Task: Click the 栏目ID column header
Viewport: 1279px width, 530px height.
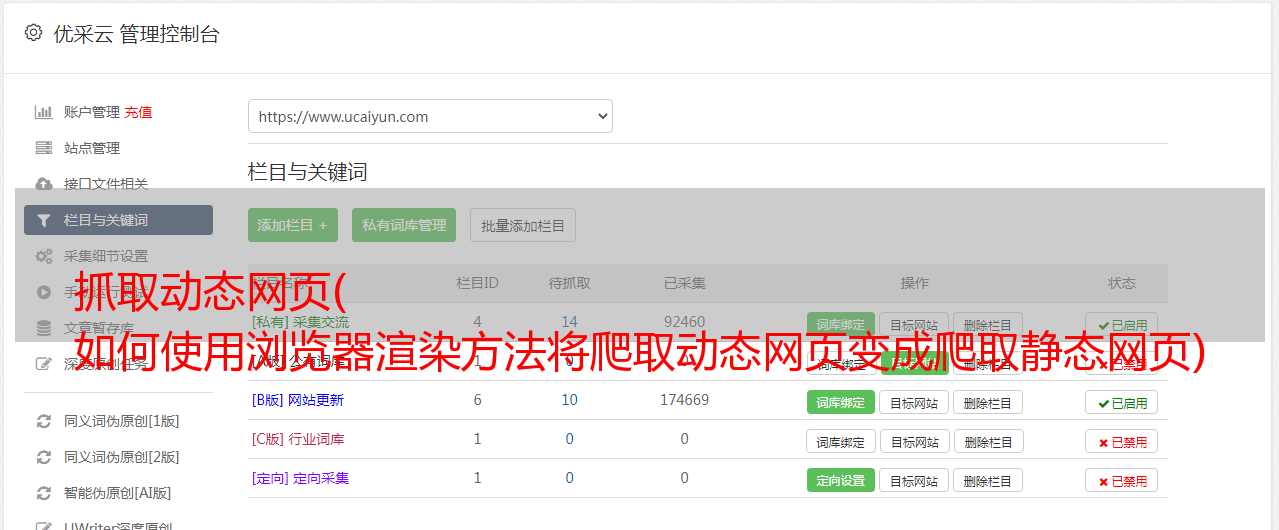Action: pyautogui.click(x=477, y=283)
